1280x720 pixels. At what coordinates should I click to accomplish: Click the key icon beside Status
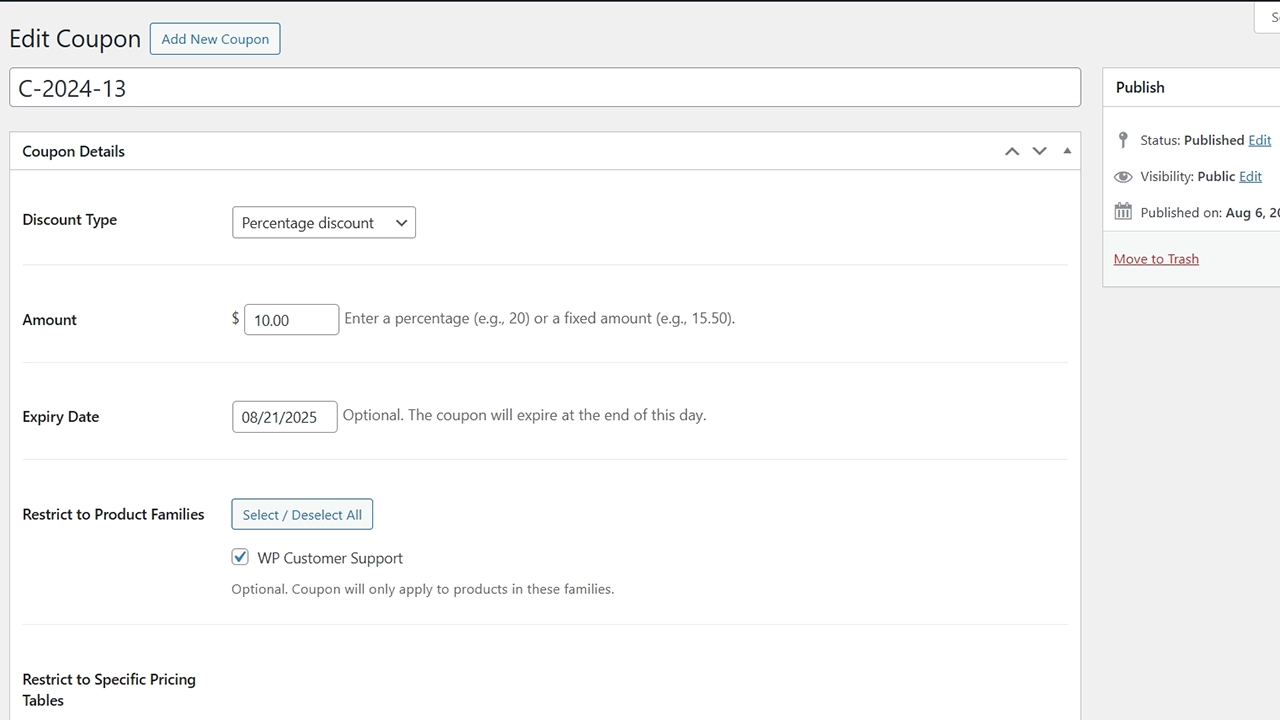(x=1123, y=140)
